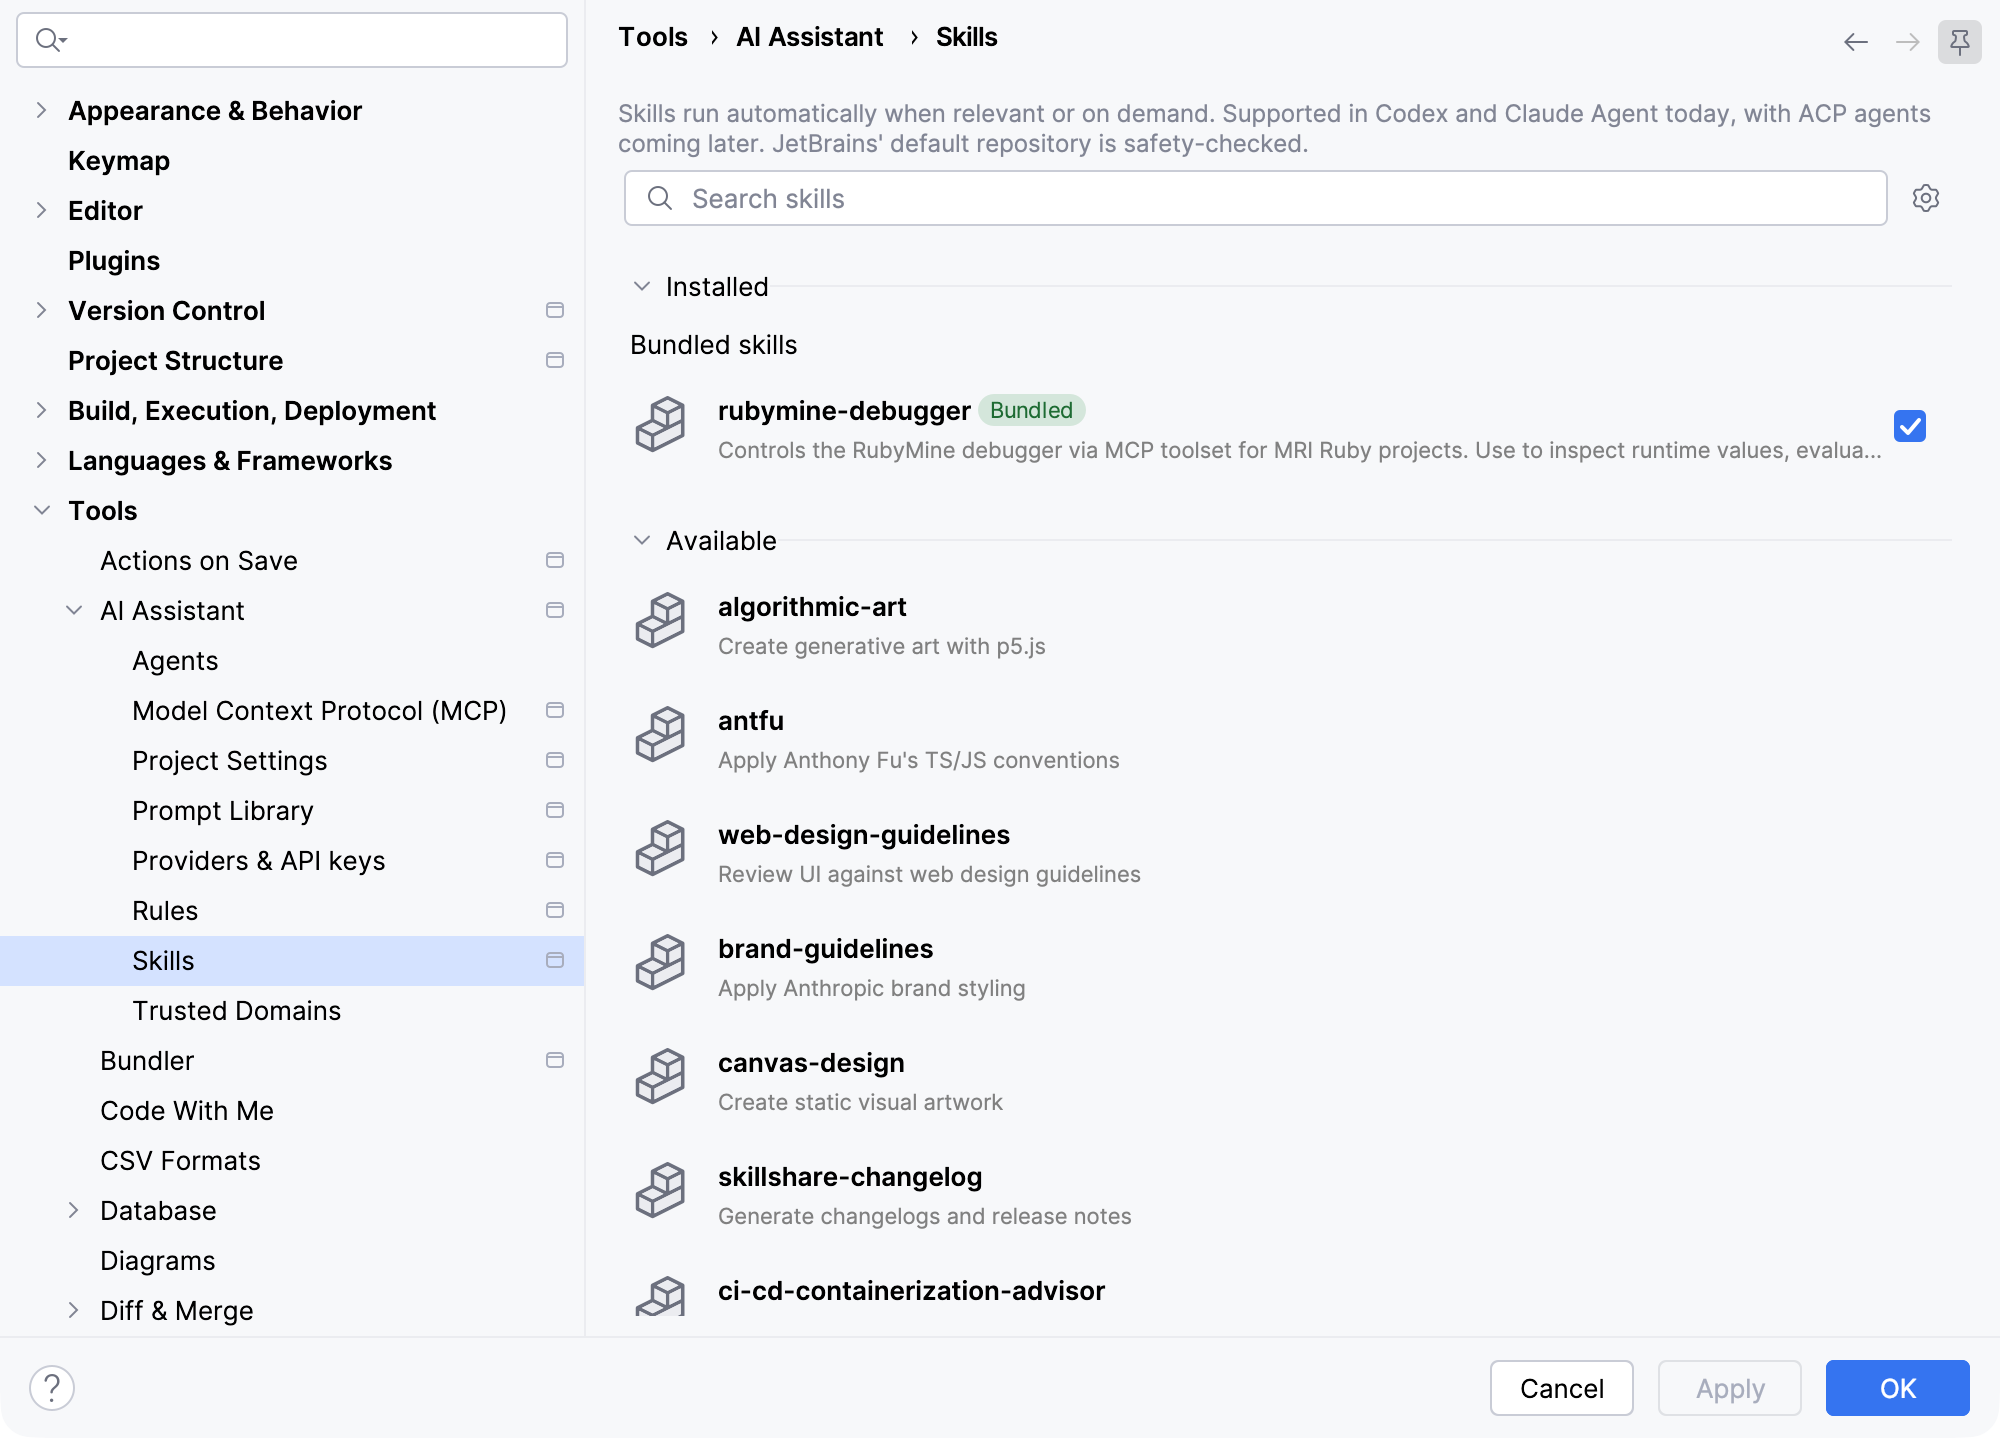This screenshot has height=1438, width=2000.
Task: Click the algorithmic-art skill icon
Action: click(661, 620)
